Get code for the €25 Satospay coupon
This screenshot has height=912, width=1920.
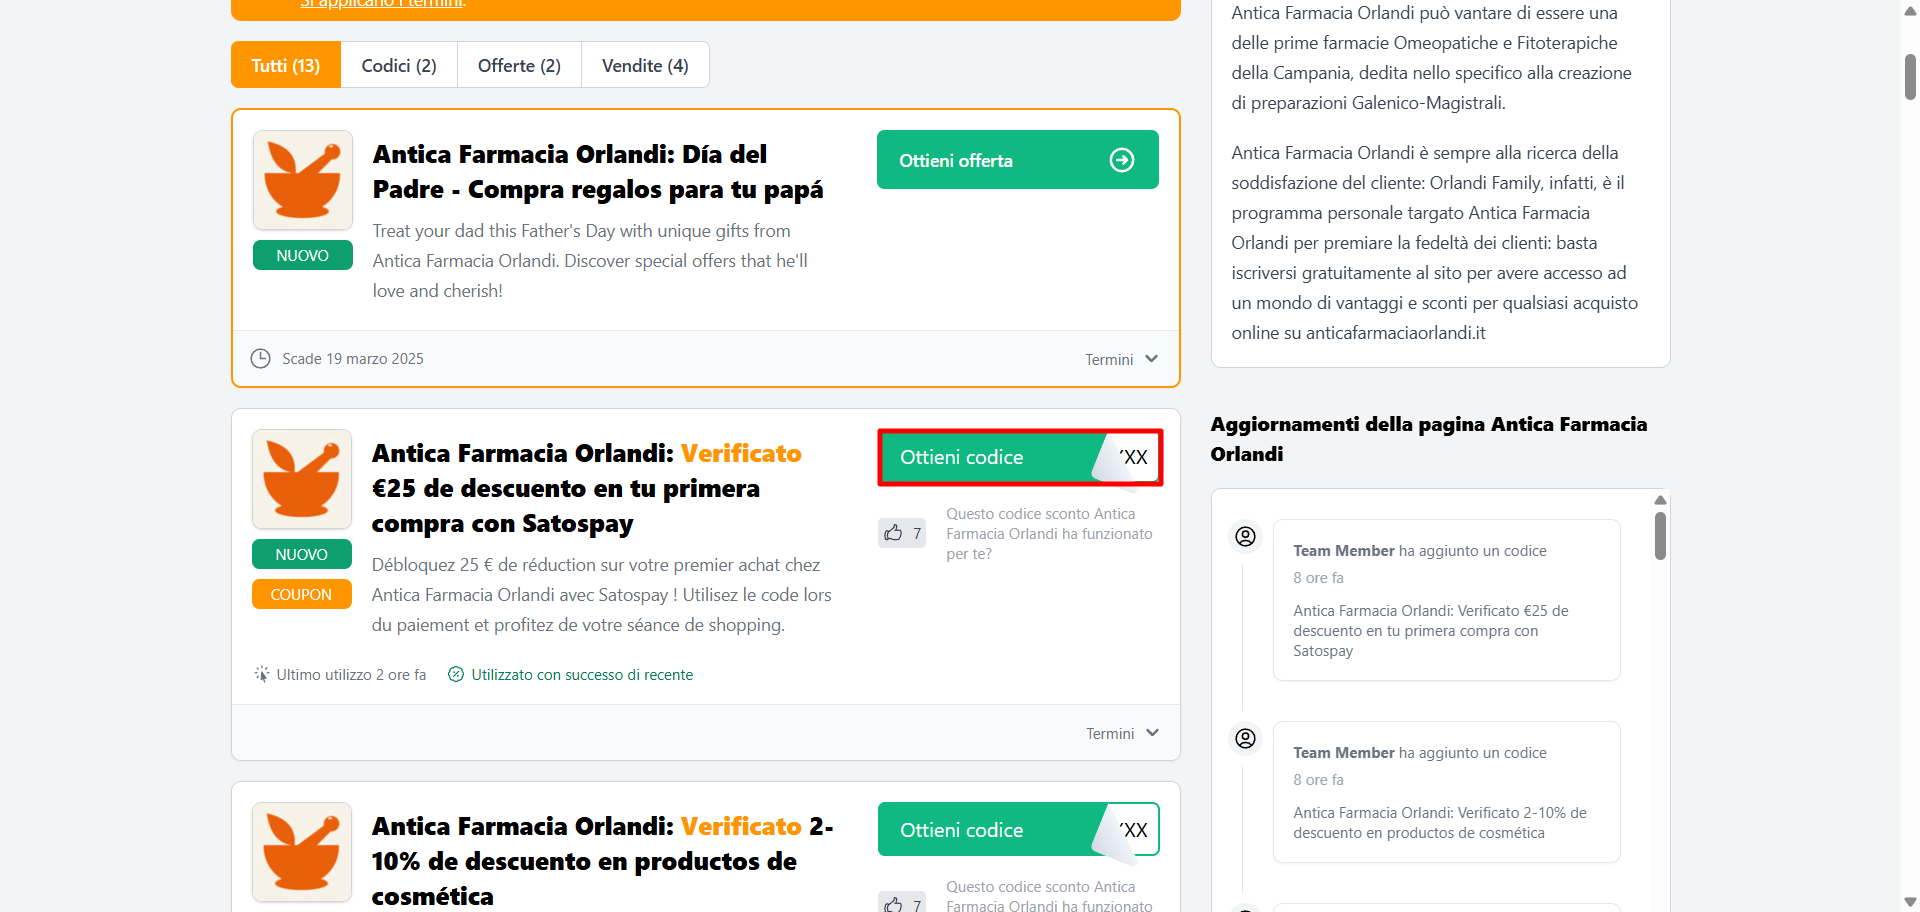(x=1020, y=457)
